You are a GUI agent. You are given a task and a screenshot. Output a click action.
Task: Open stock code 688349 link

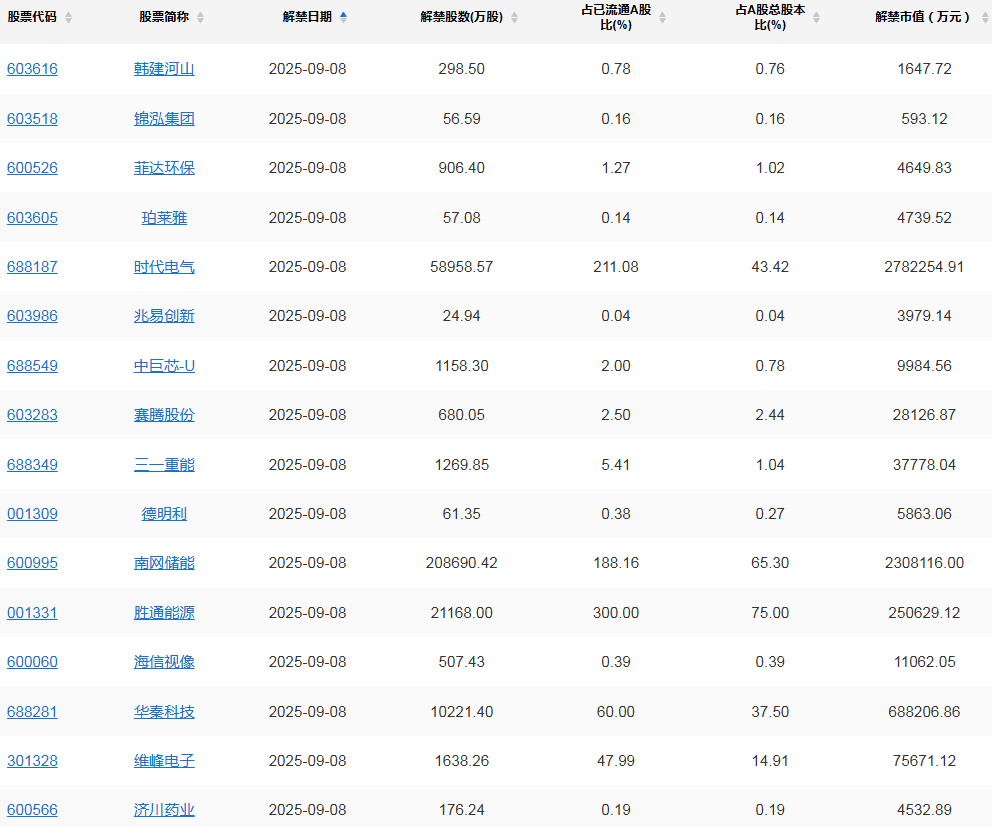coord(32,465)
